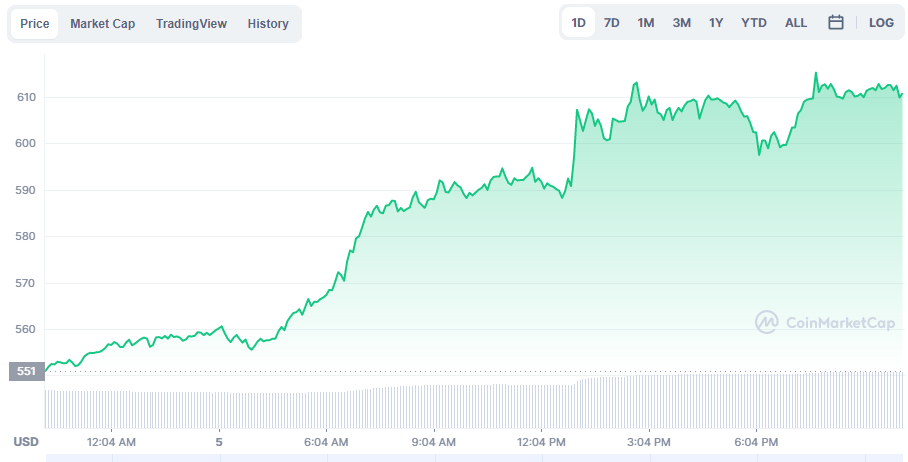Switch to the Market Cap tab
The image size is (908, 462).
pyautogui.click(x=102, y=24)
